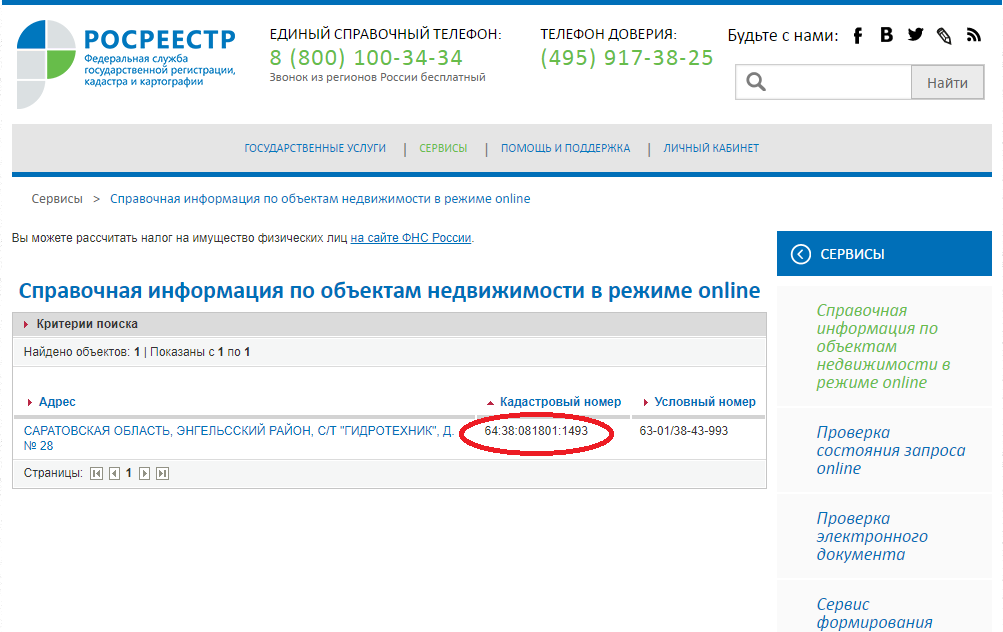Screen dimensions: 1003x632
Task: Click the СЕРВИСЫ sidebar header
Action: pos(884,254)
